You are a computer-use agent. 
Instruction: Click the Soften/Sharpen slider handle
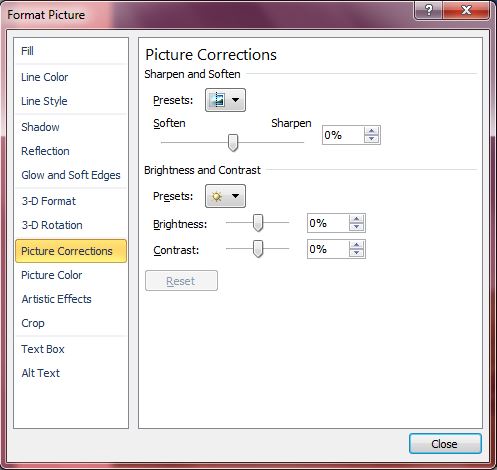click(x=233, y=143)
